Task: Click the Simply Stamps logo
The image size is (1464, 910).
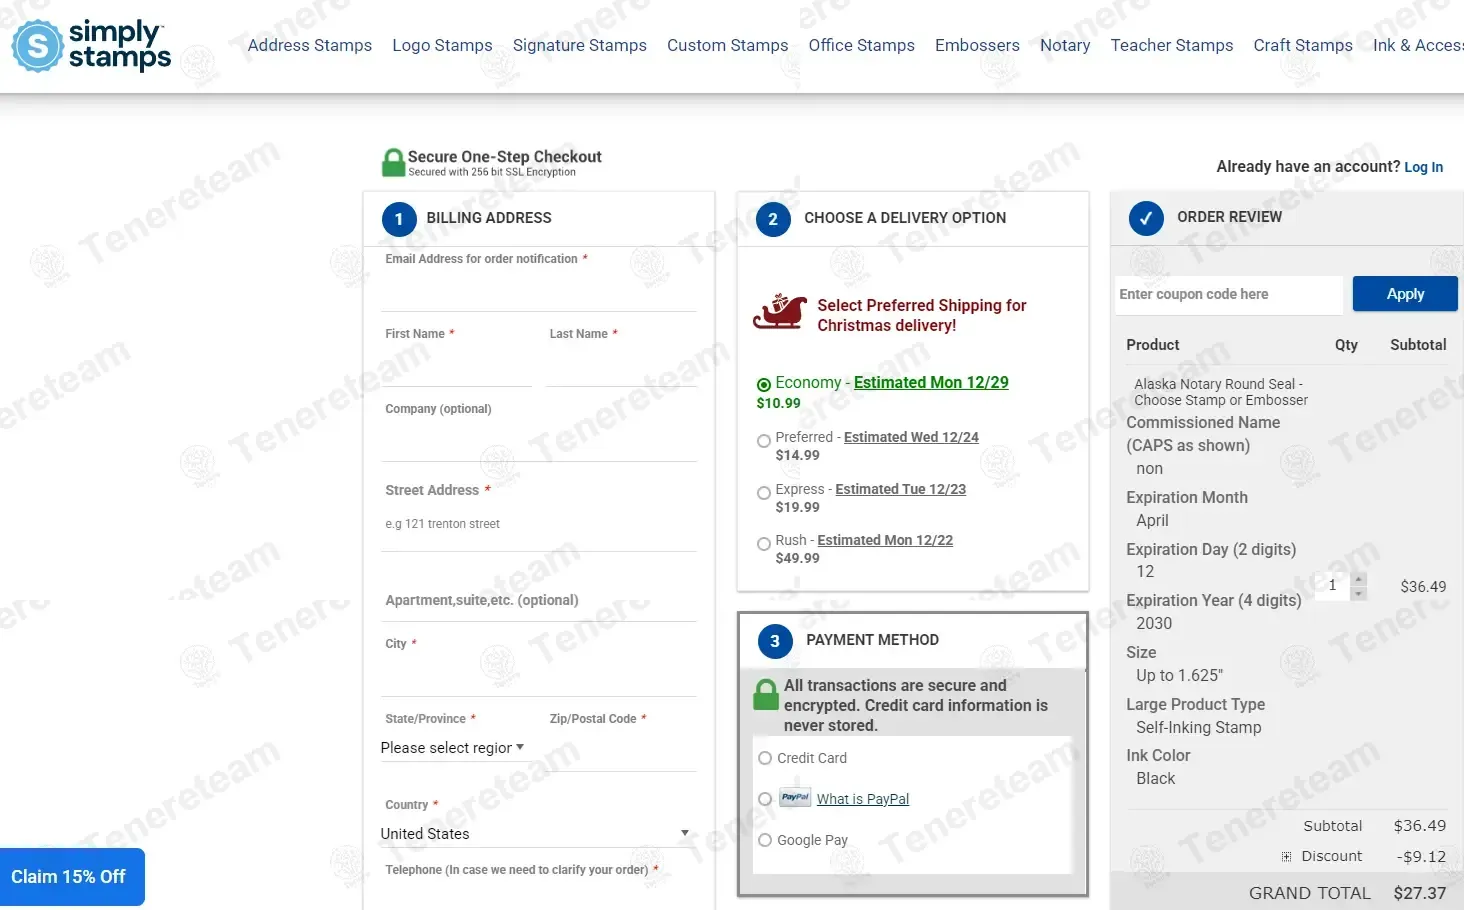Action: coord(92,46)
